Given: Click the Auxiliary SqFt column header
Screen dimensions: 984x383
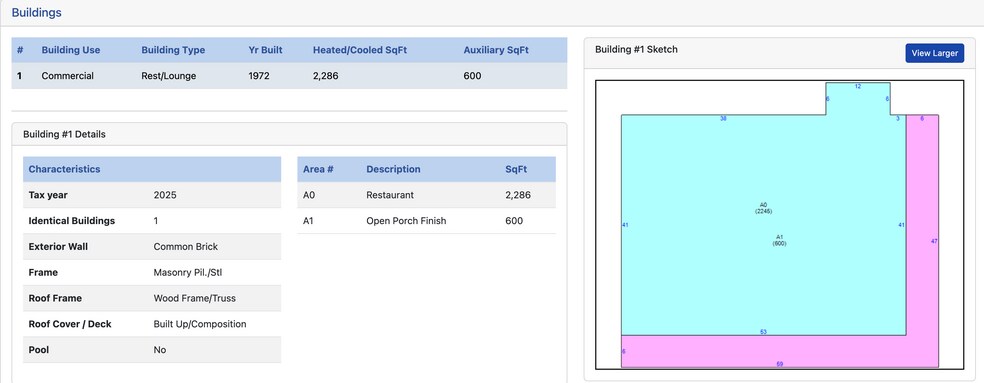Looking at the screenshot, I should click(x=496, y=50).
